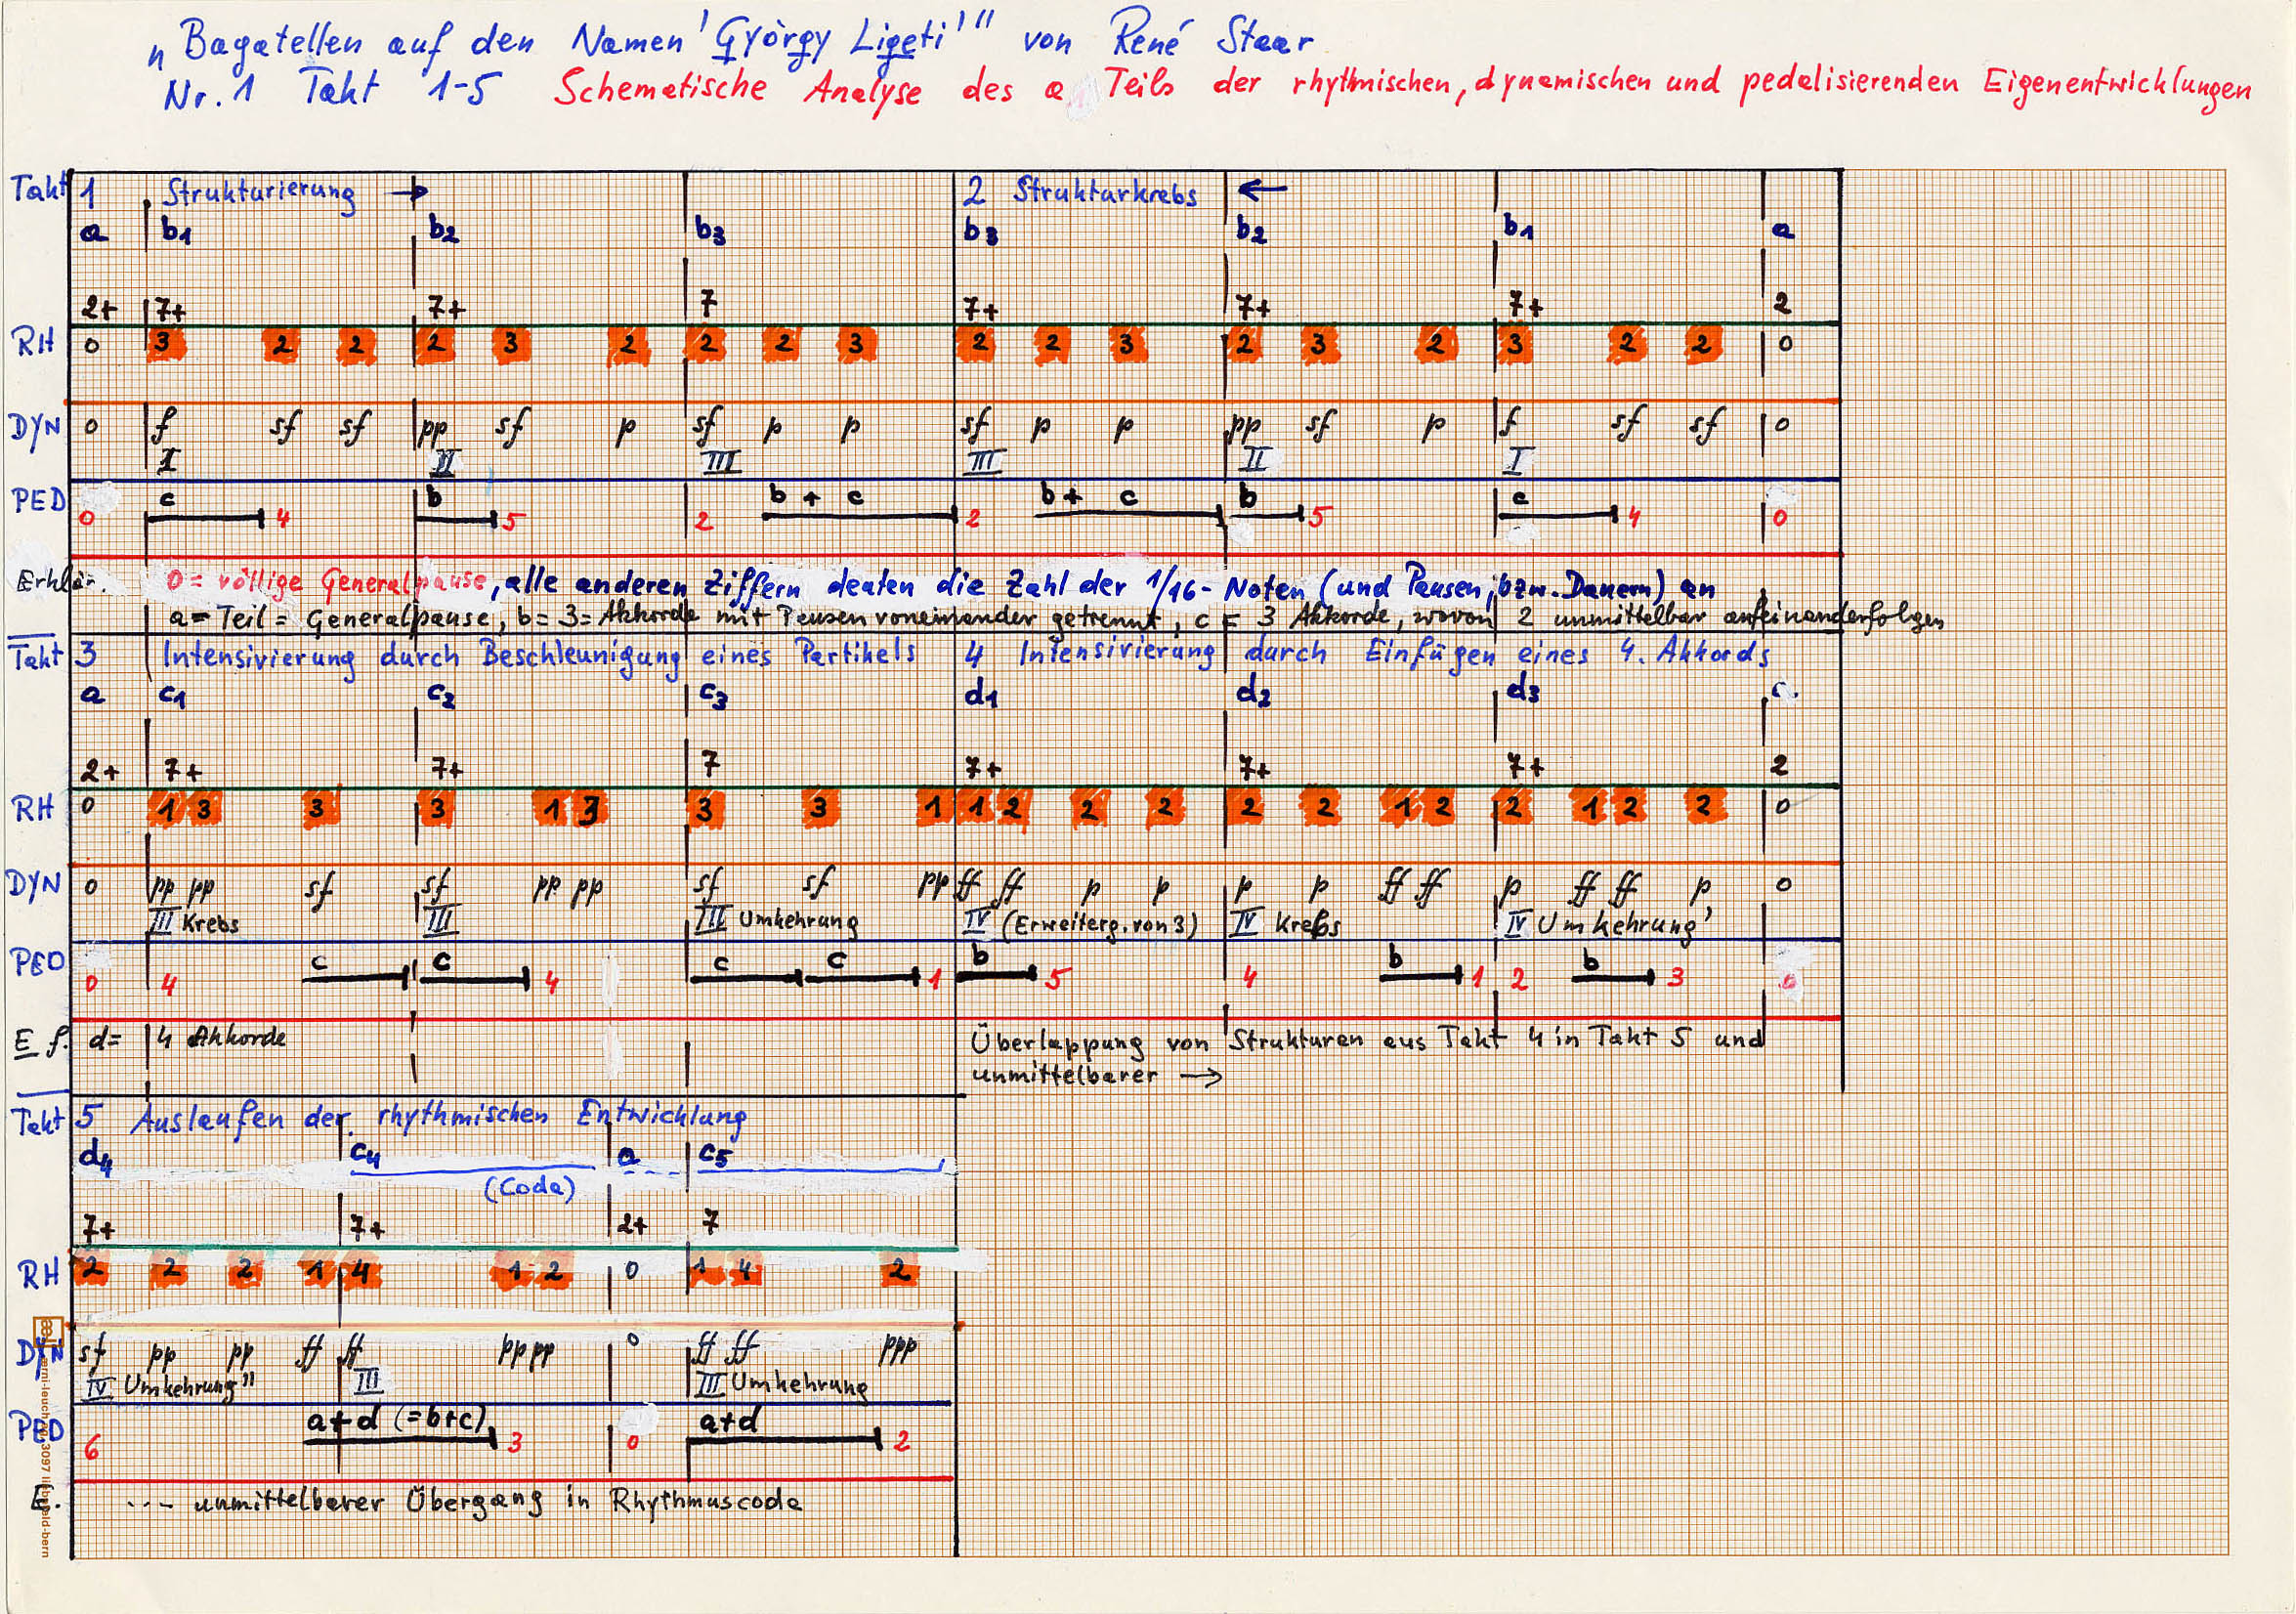Click section label "c3" in Takt 3
This screenshot has width=2296, height=1614.
[x=713, y=693]
